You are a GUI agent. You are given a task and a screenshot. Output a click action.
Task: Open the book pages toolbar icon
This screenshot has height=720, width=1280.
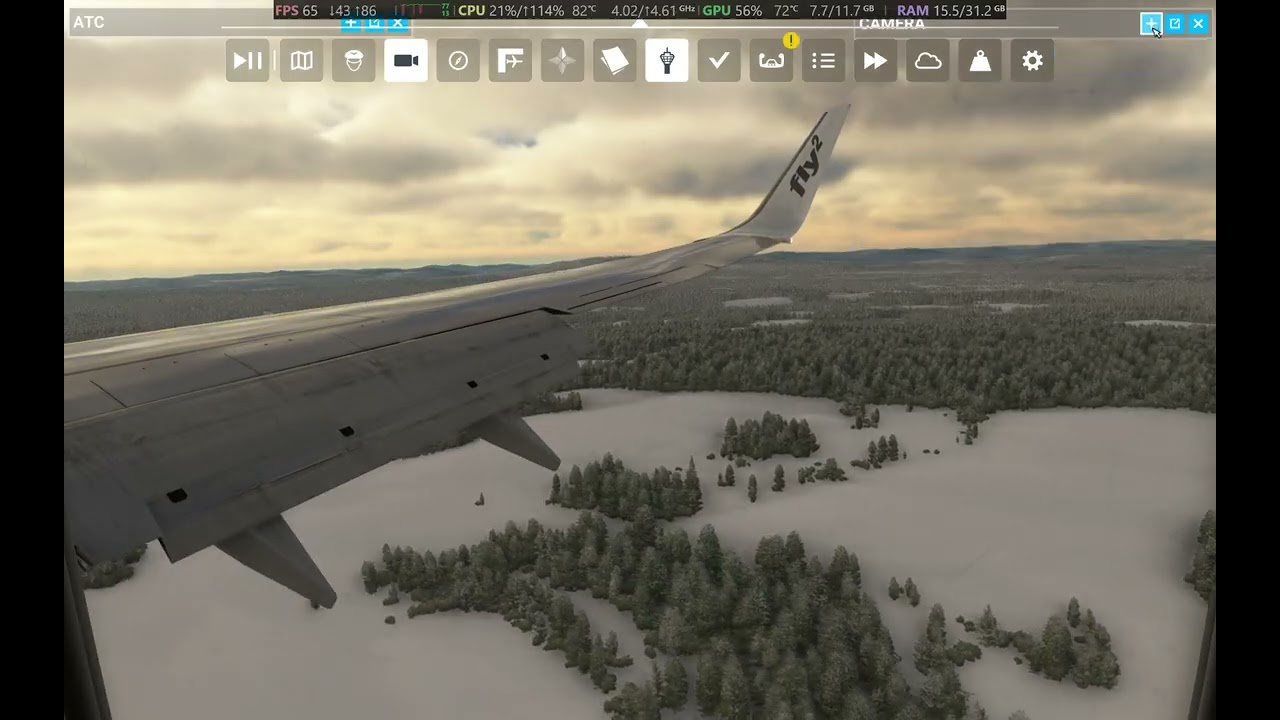pos(614,61)
